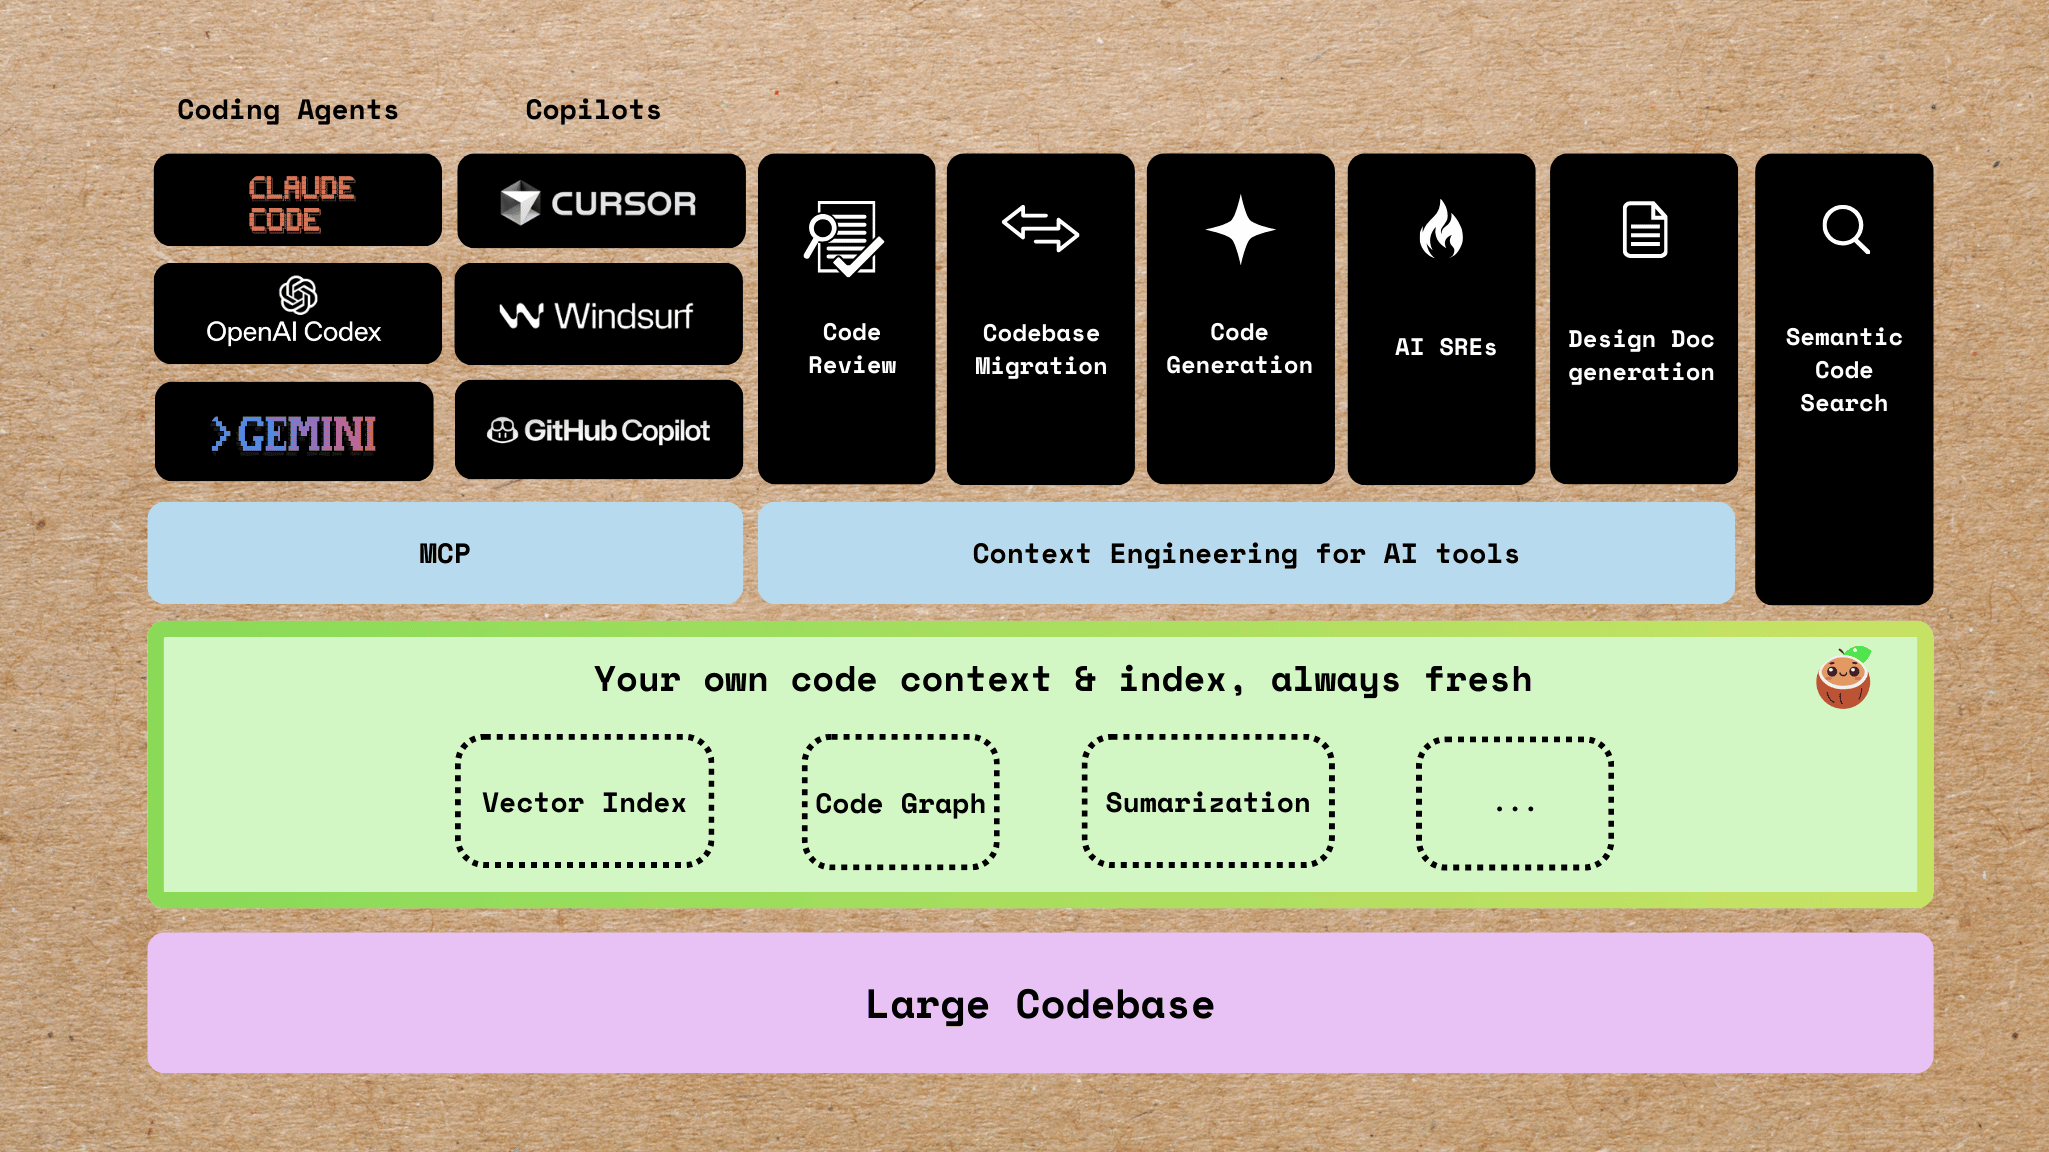Click the Windsurf tile
Screen dimensions: 2049x1152
click(598, 315)
